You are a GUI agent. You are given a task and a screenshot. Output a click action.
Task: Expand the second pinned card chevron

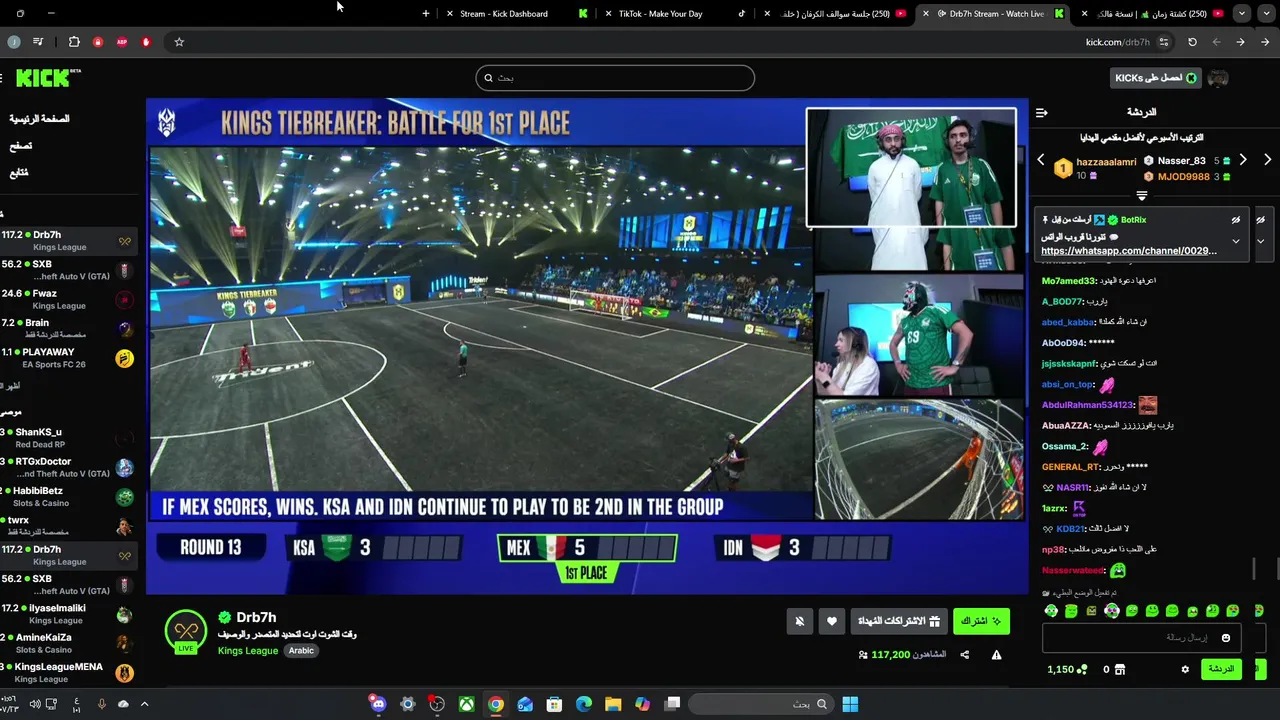(1260, 241)
